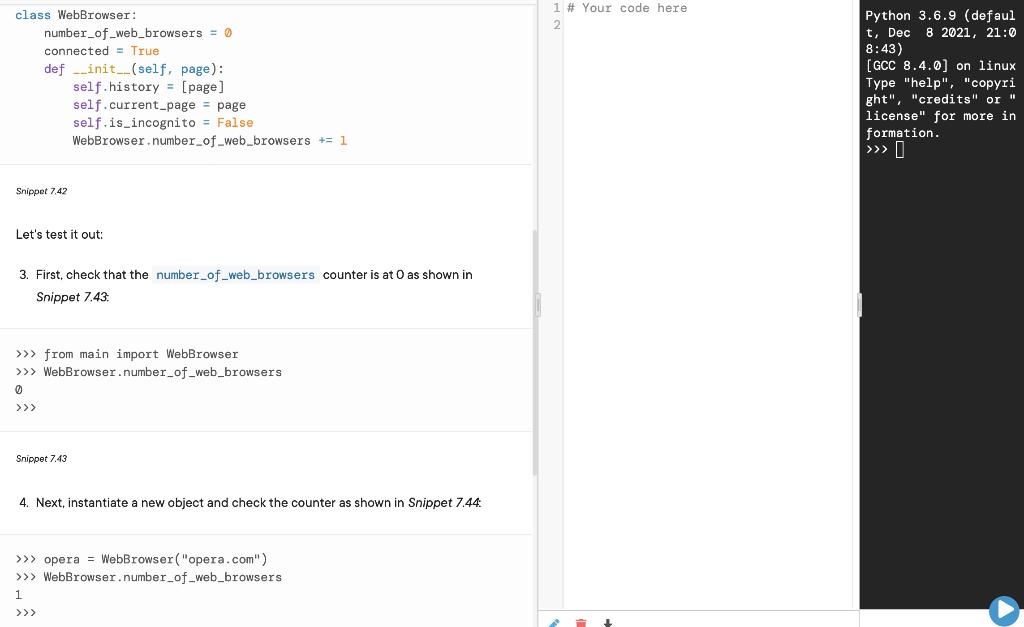Click the blue pencil edit icon
The image size is (1024, 627).
[553, 623]
